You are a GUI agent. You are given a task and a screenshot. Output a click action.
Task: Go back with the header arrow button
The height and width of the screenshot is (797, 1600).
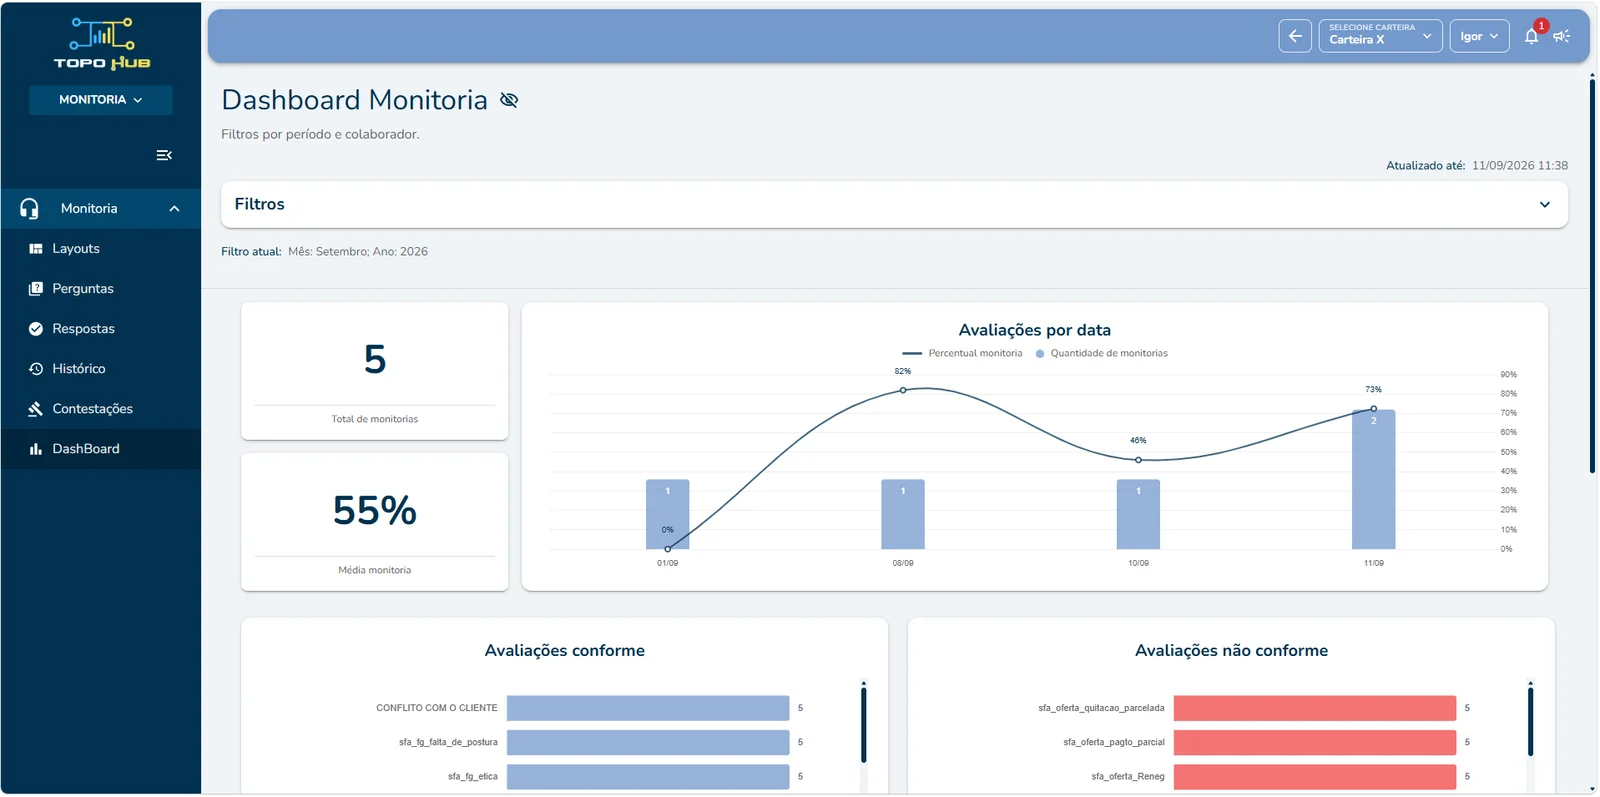coord(1295,36)
